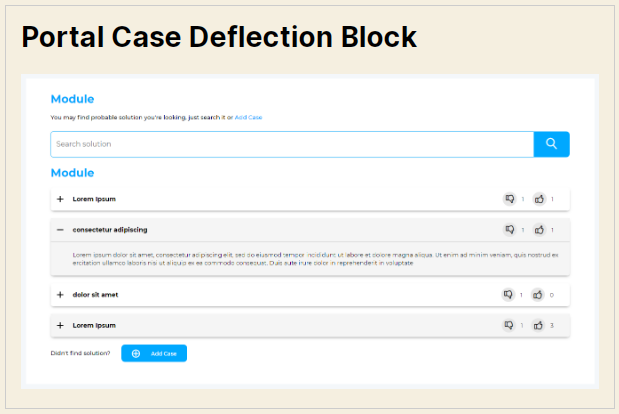Thumbs up the last Lorem ipsum row
Screen dimensions: 619x414
point(539,325)
